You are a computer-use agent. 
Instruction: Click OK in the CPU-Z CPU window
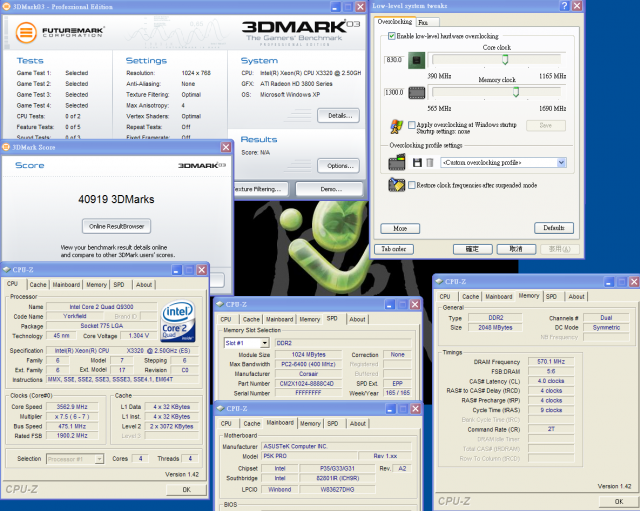[x=187, y=489]
